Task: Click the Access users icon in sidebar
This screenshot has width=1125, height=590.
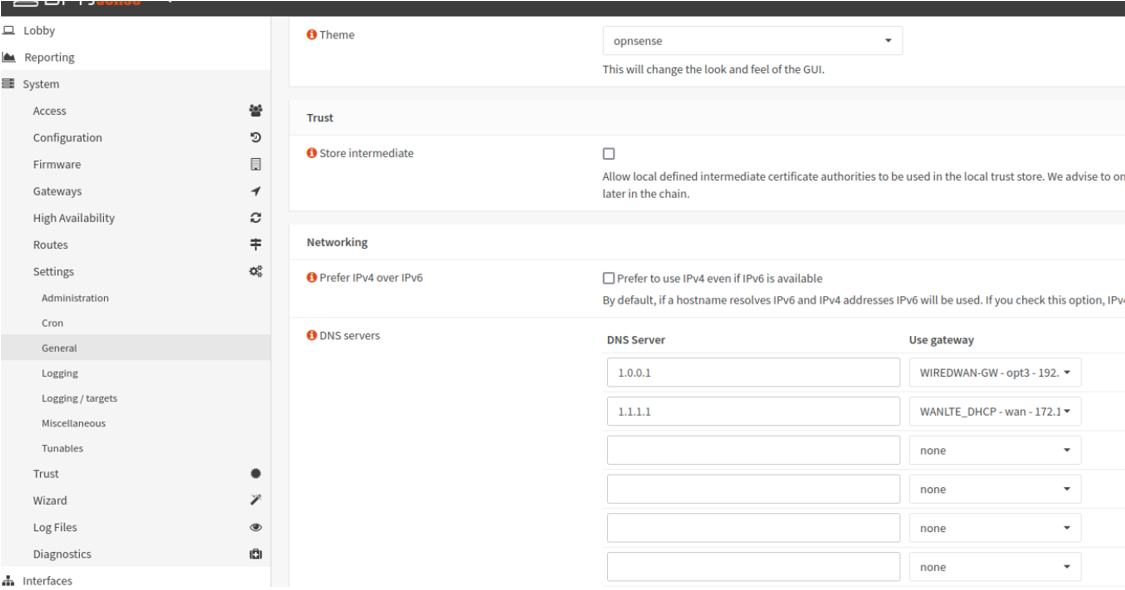Action: click(255, 111)
